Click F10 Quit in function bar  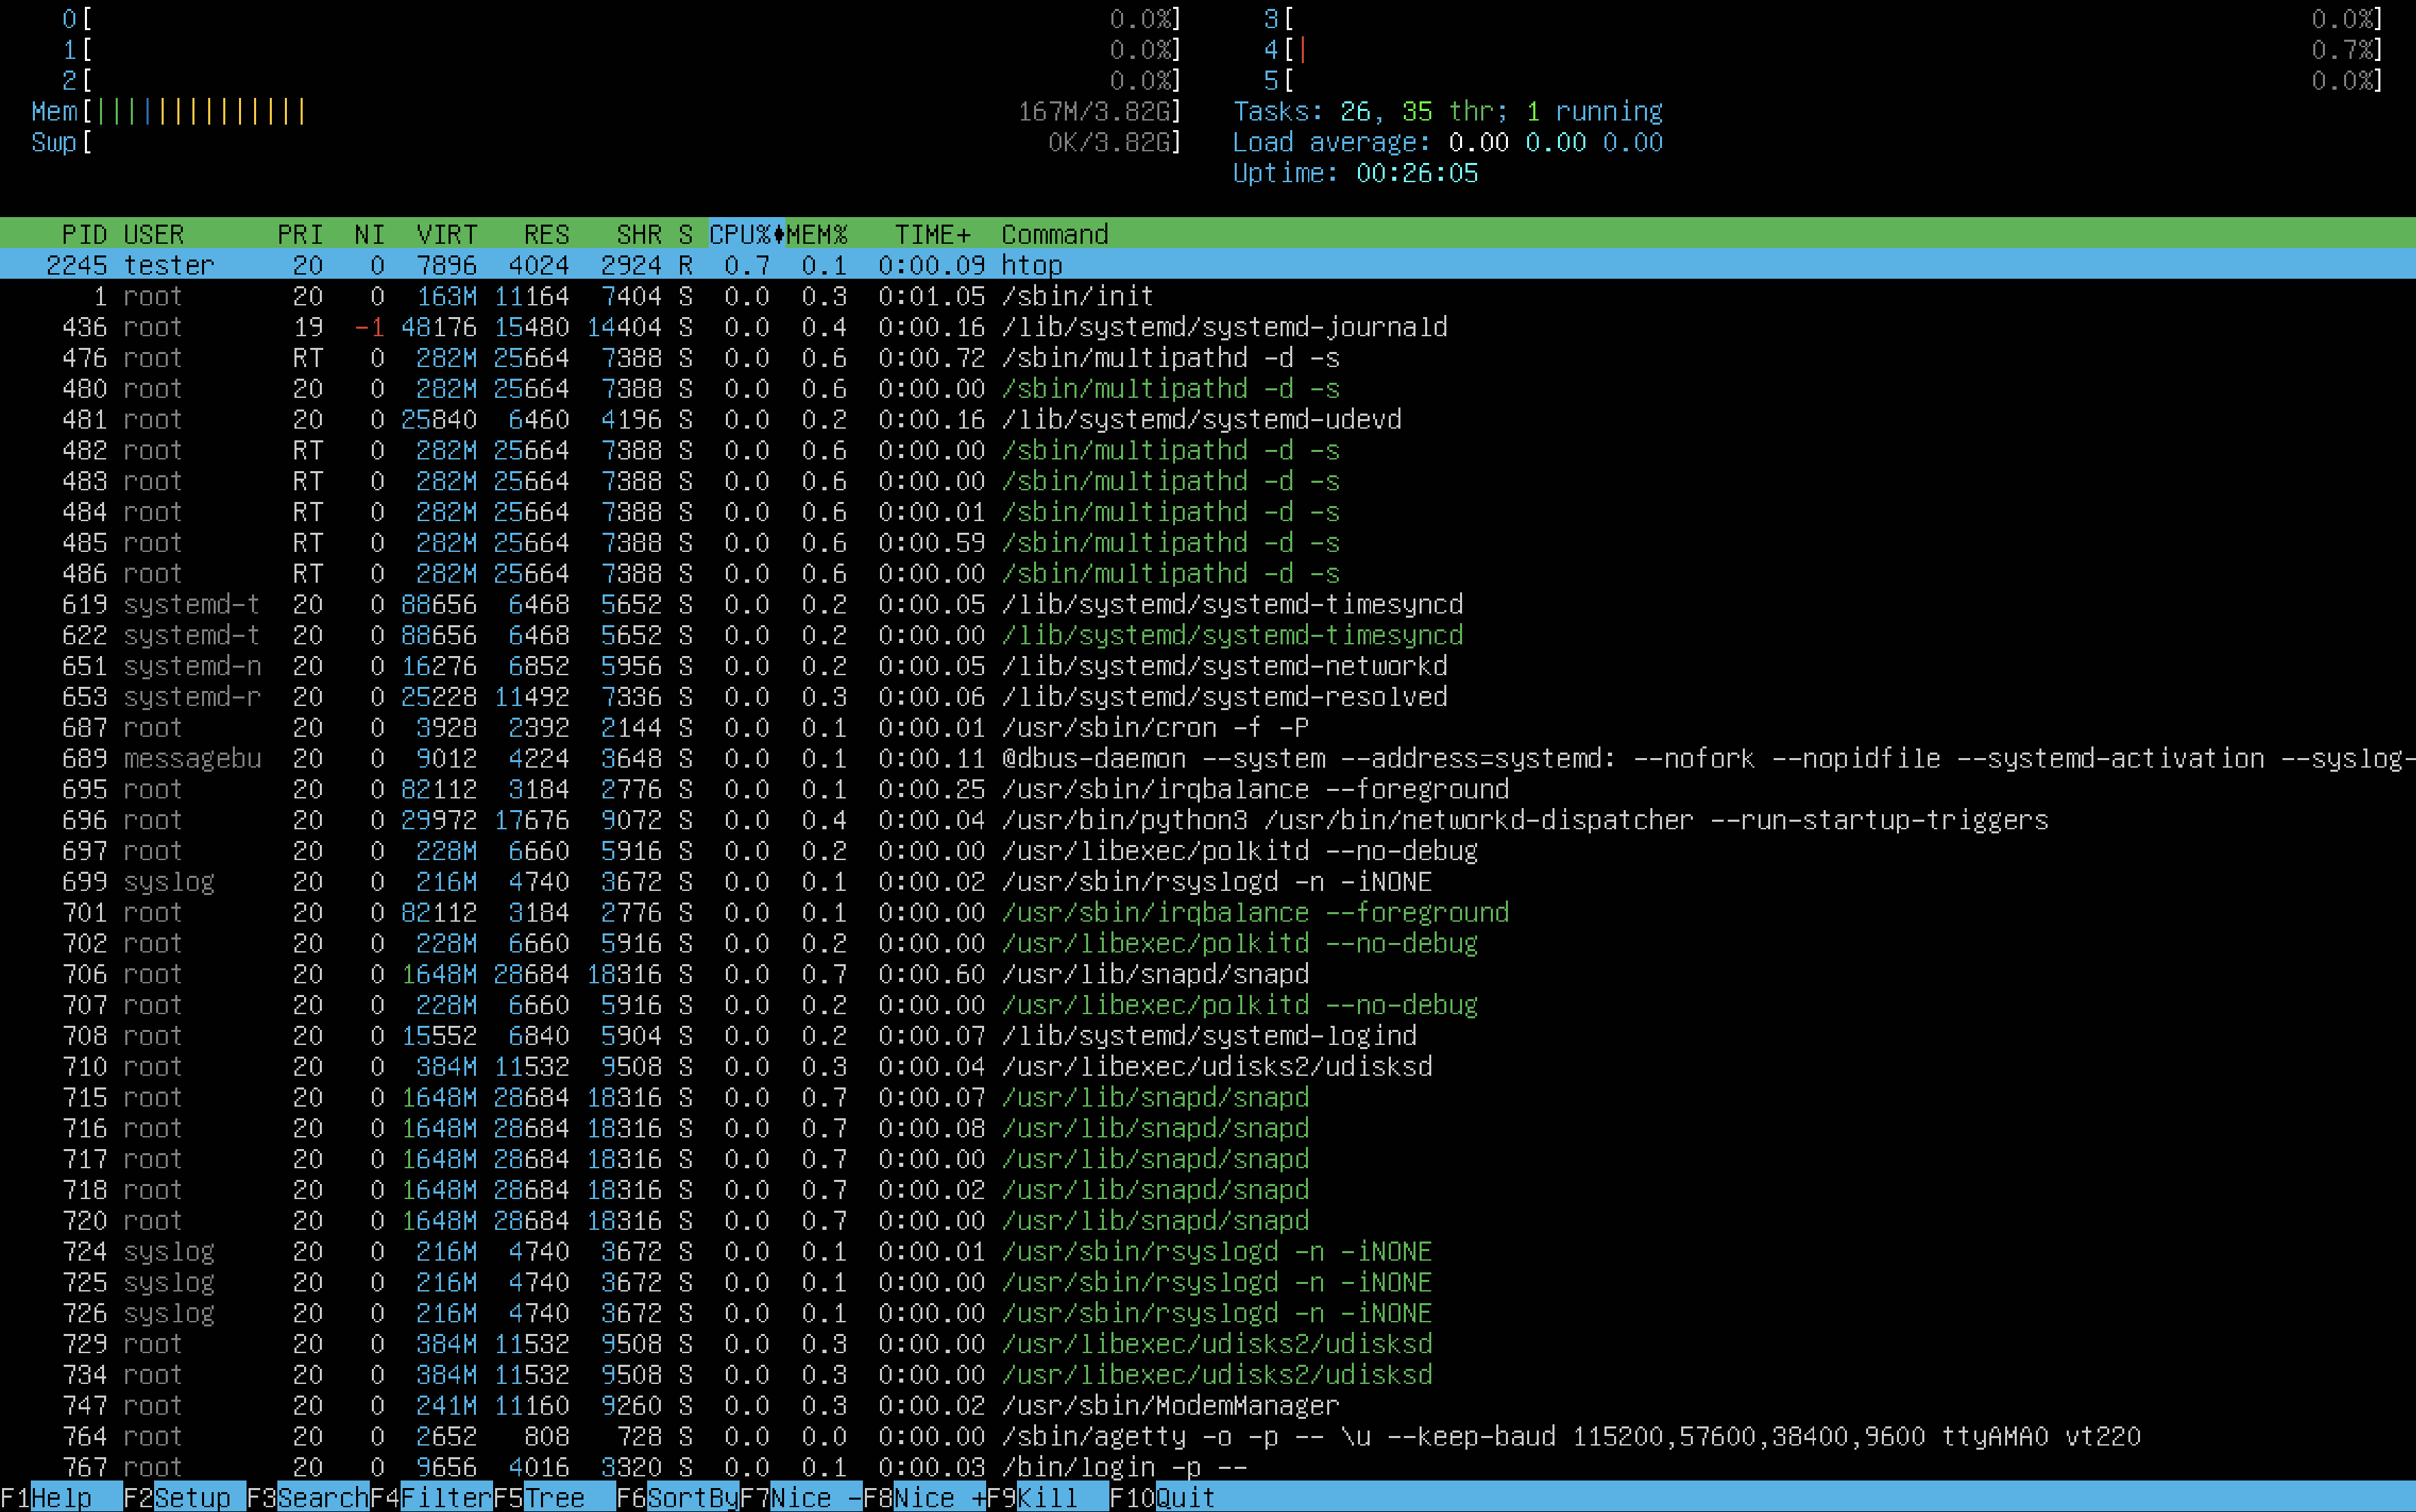pos(1185,1497)
